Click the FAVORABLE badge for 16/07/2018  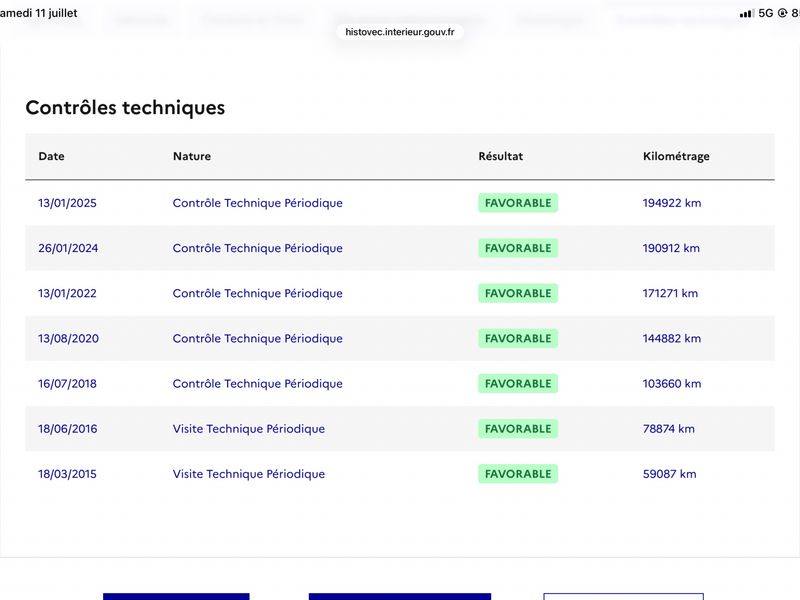click(518, 384)
